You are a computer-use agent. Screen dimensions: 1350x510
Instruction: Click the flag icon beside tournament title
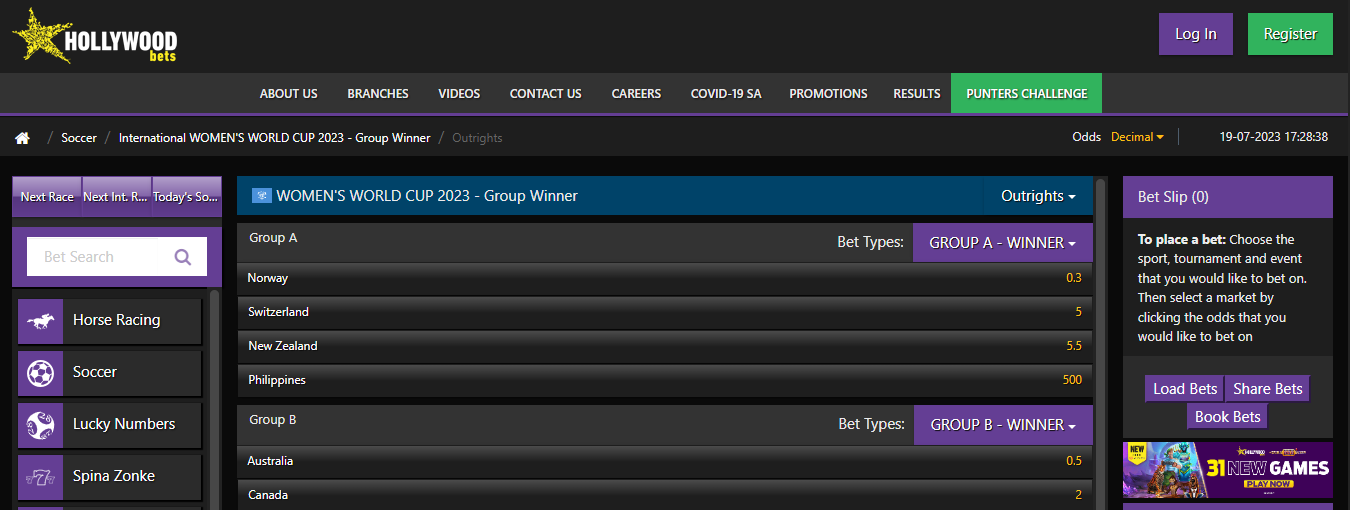click(x=262, y=196)
